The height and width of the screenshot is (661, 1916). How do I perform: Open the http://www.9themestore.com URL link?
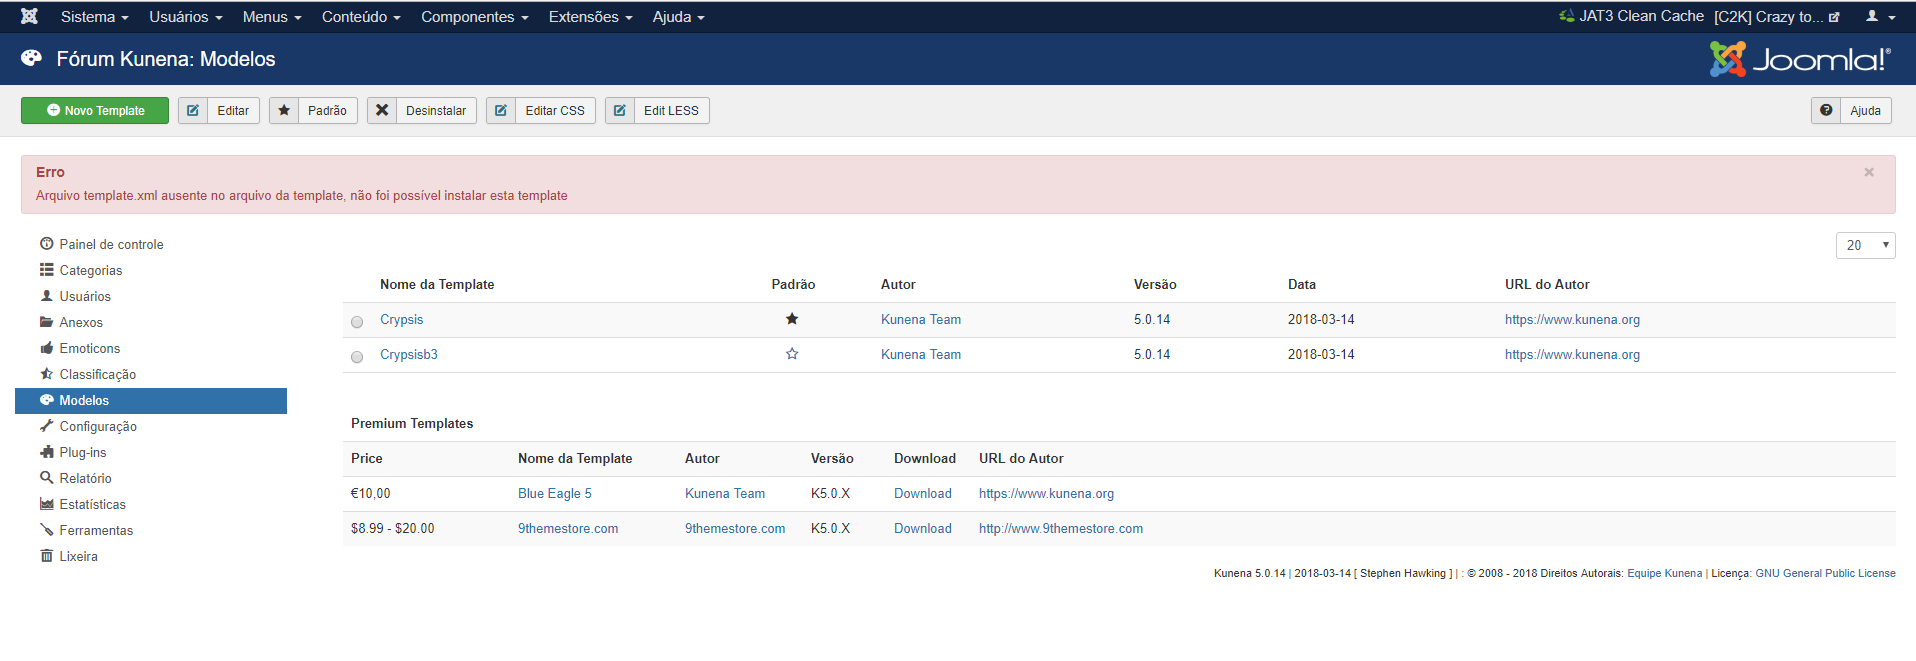click(1060, 529)
